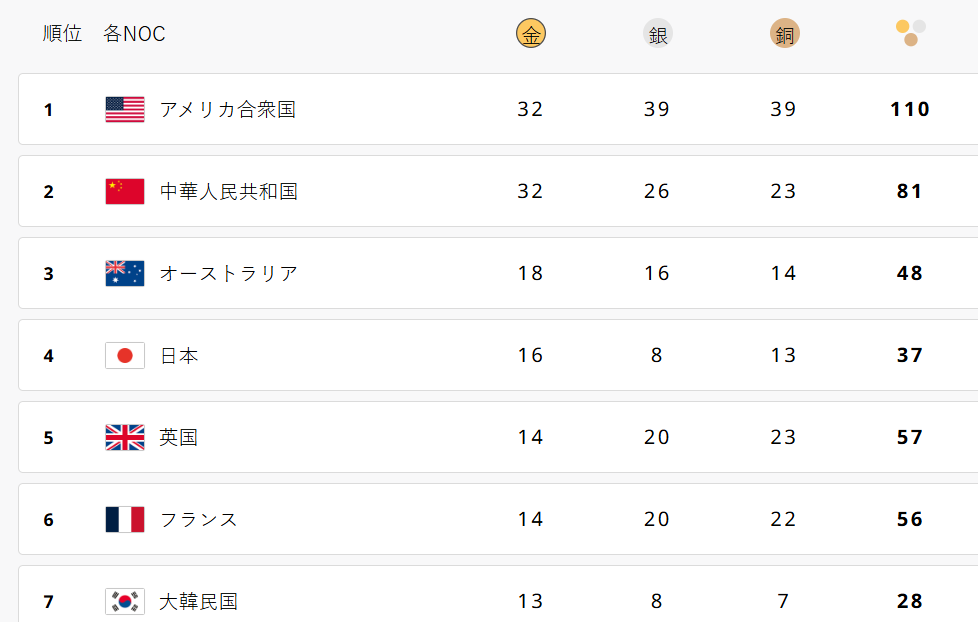Viewport: 978px width, 622px height.
Task: Click the United States flag icon
Action: (x=125, y=109)
